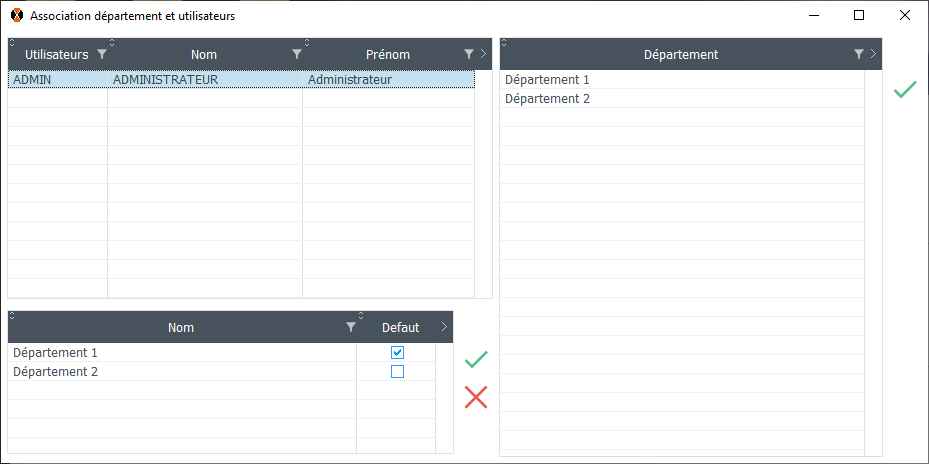
Task: Click filter icon in lower Nom column
Action: (x=350, y=327)
